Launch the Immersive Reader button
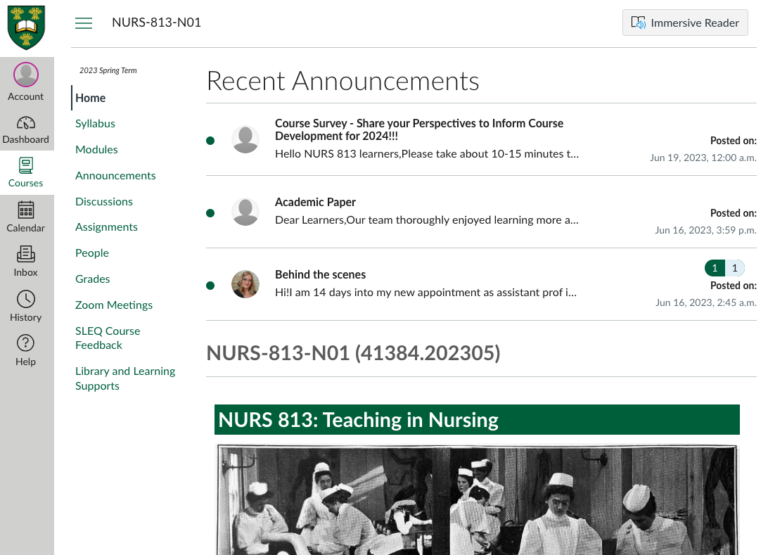The width and height of the screenshot is (768, 555). click(685, 23)
